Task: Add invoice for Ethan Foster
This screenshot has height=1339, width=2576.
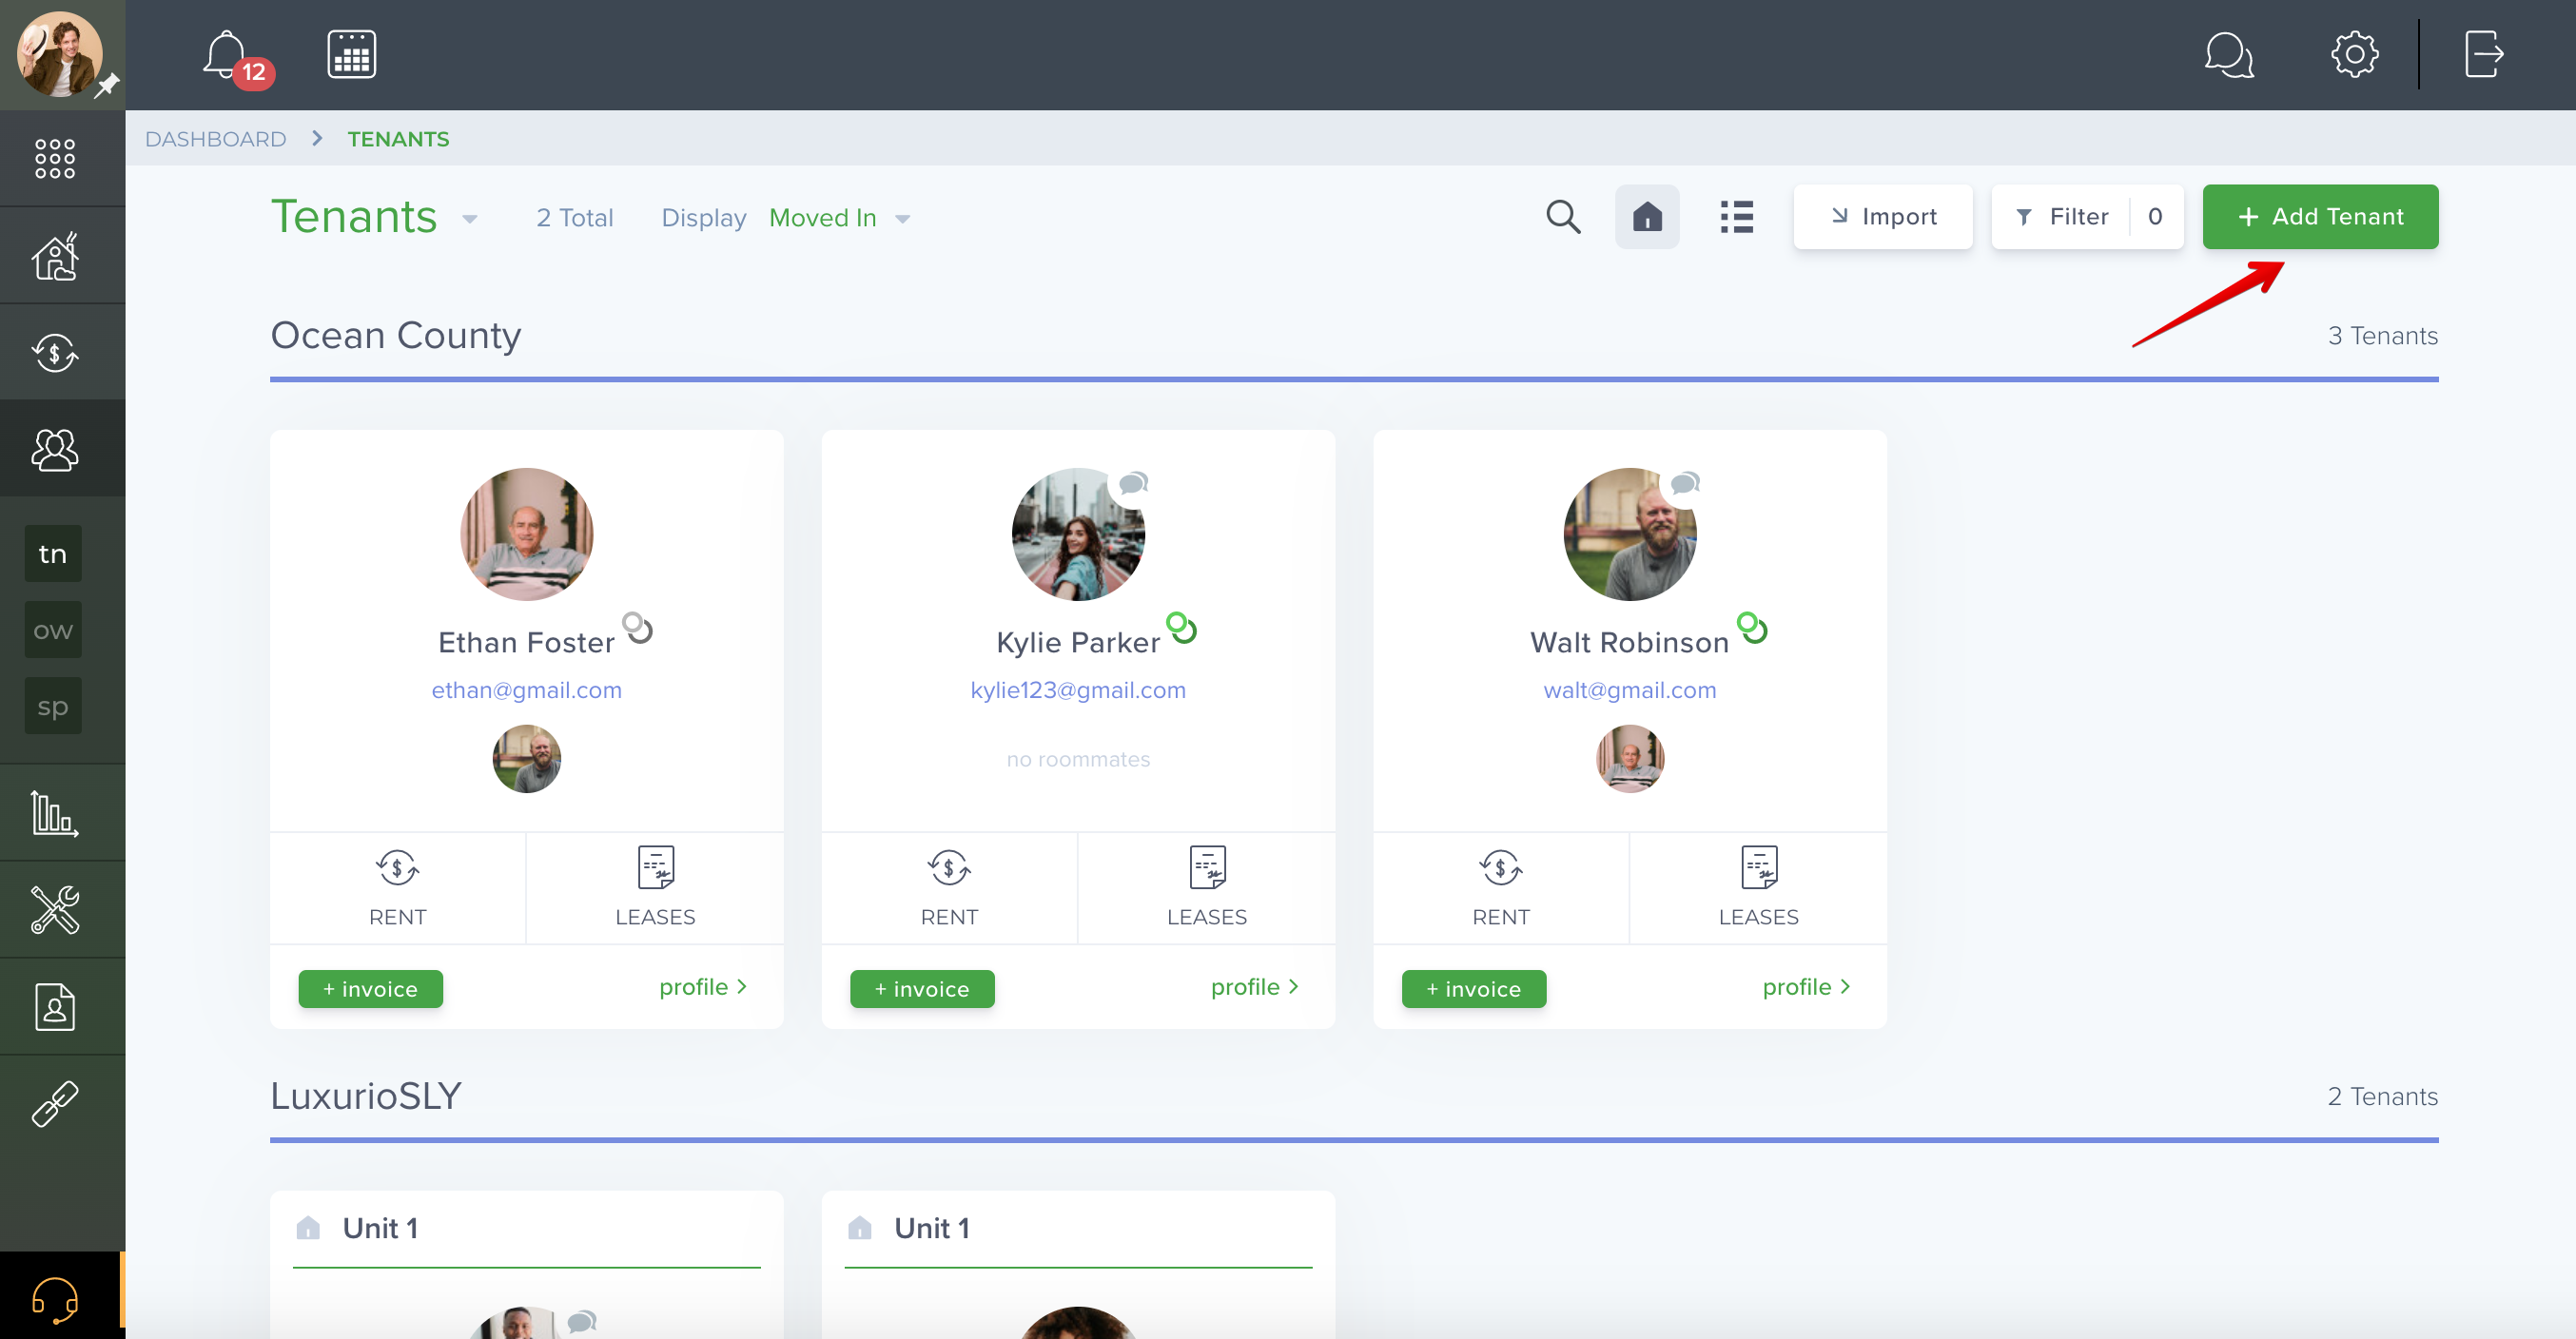Action: (370, 989)
